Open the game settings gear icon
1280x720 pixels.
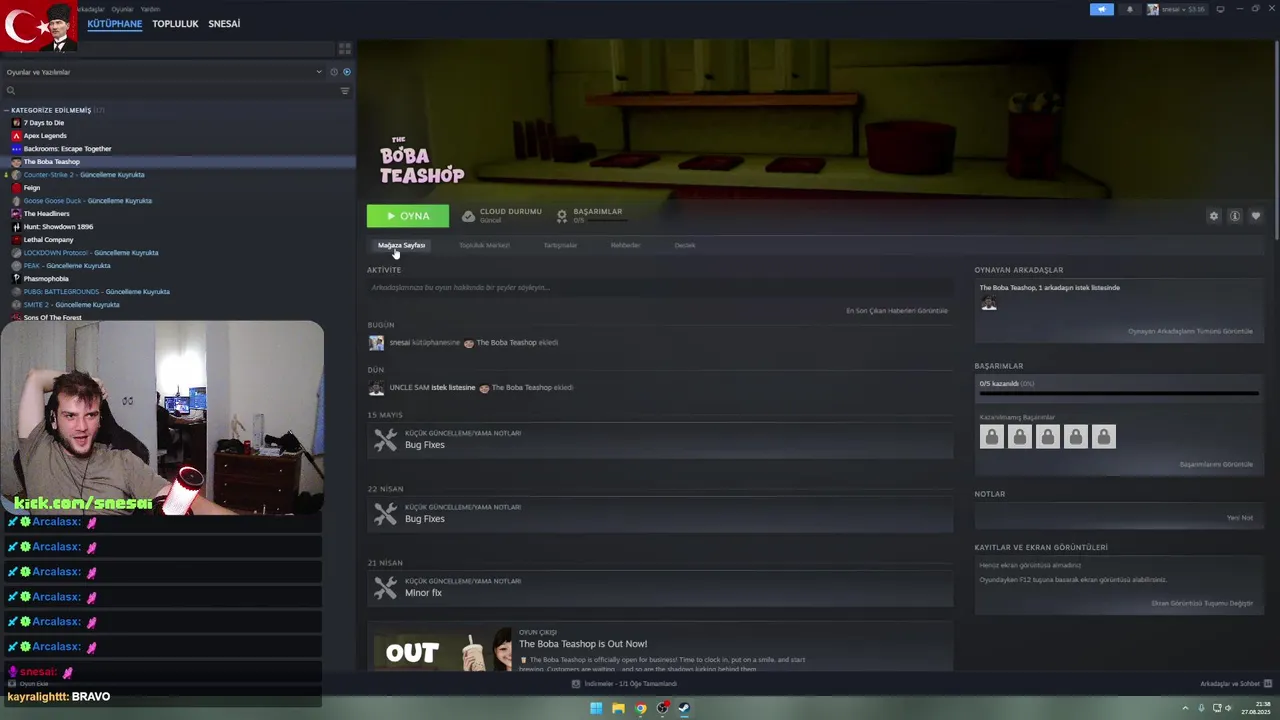[x=1214, y=216]
